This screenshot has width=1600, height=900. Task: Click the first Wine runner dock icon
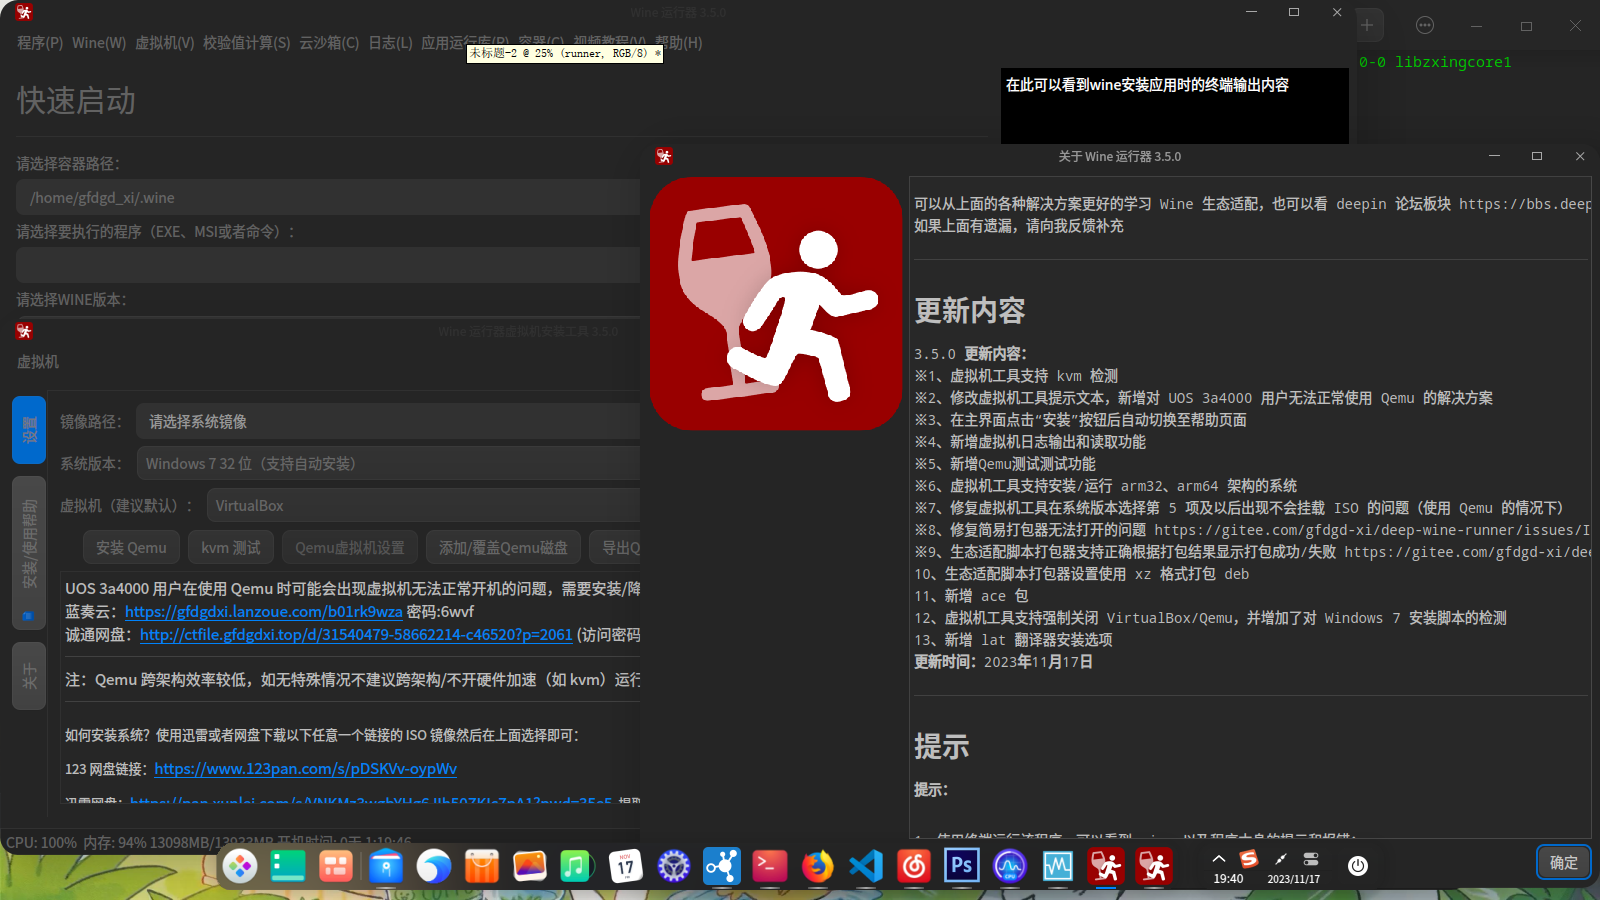pyautogui.click(x=1105, y=866)
